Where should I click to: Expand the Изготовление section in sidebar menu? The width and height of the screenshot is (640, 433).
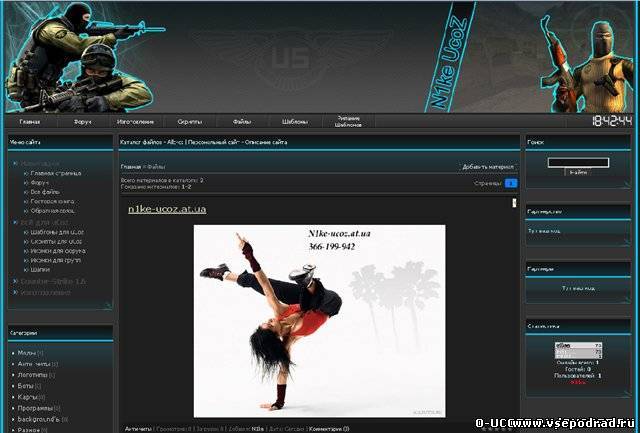pyautogui.click(x=45, y=293)
